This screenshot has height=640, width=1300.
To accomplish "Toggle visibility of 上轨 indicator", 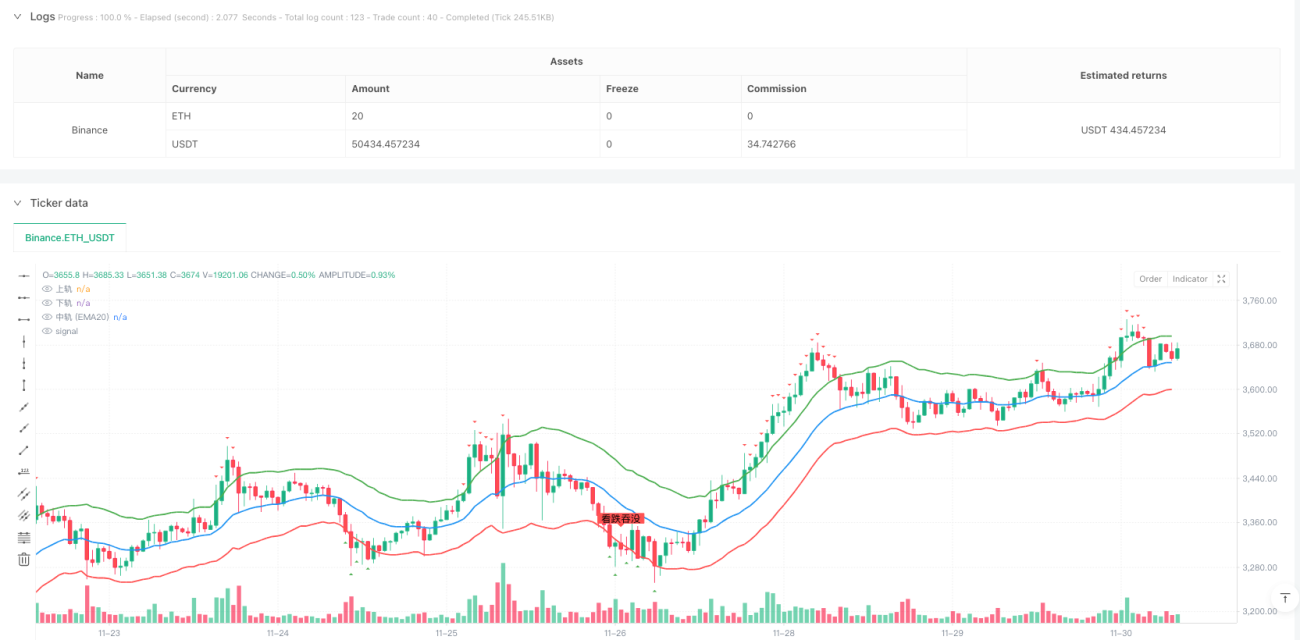I will coord(47,289).
